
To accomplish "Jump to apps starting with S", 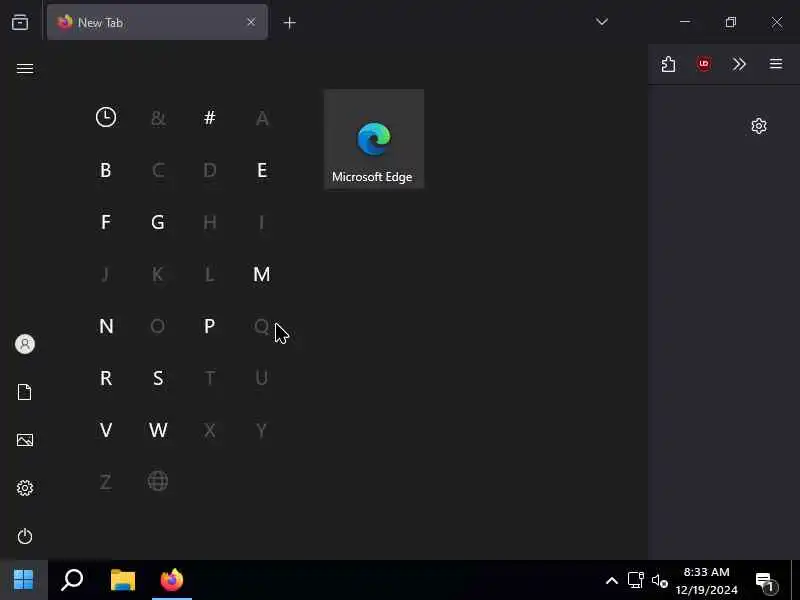I will click(x=158, y=378).
